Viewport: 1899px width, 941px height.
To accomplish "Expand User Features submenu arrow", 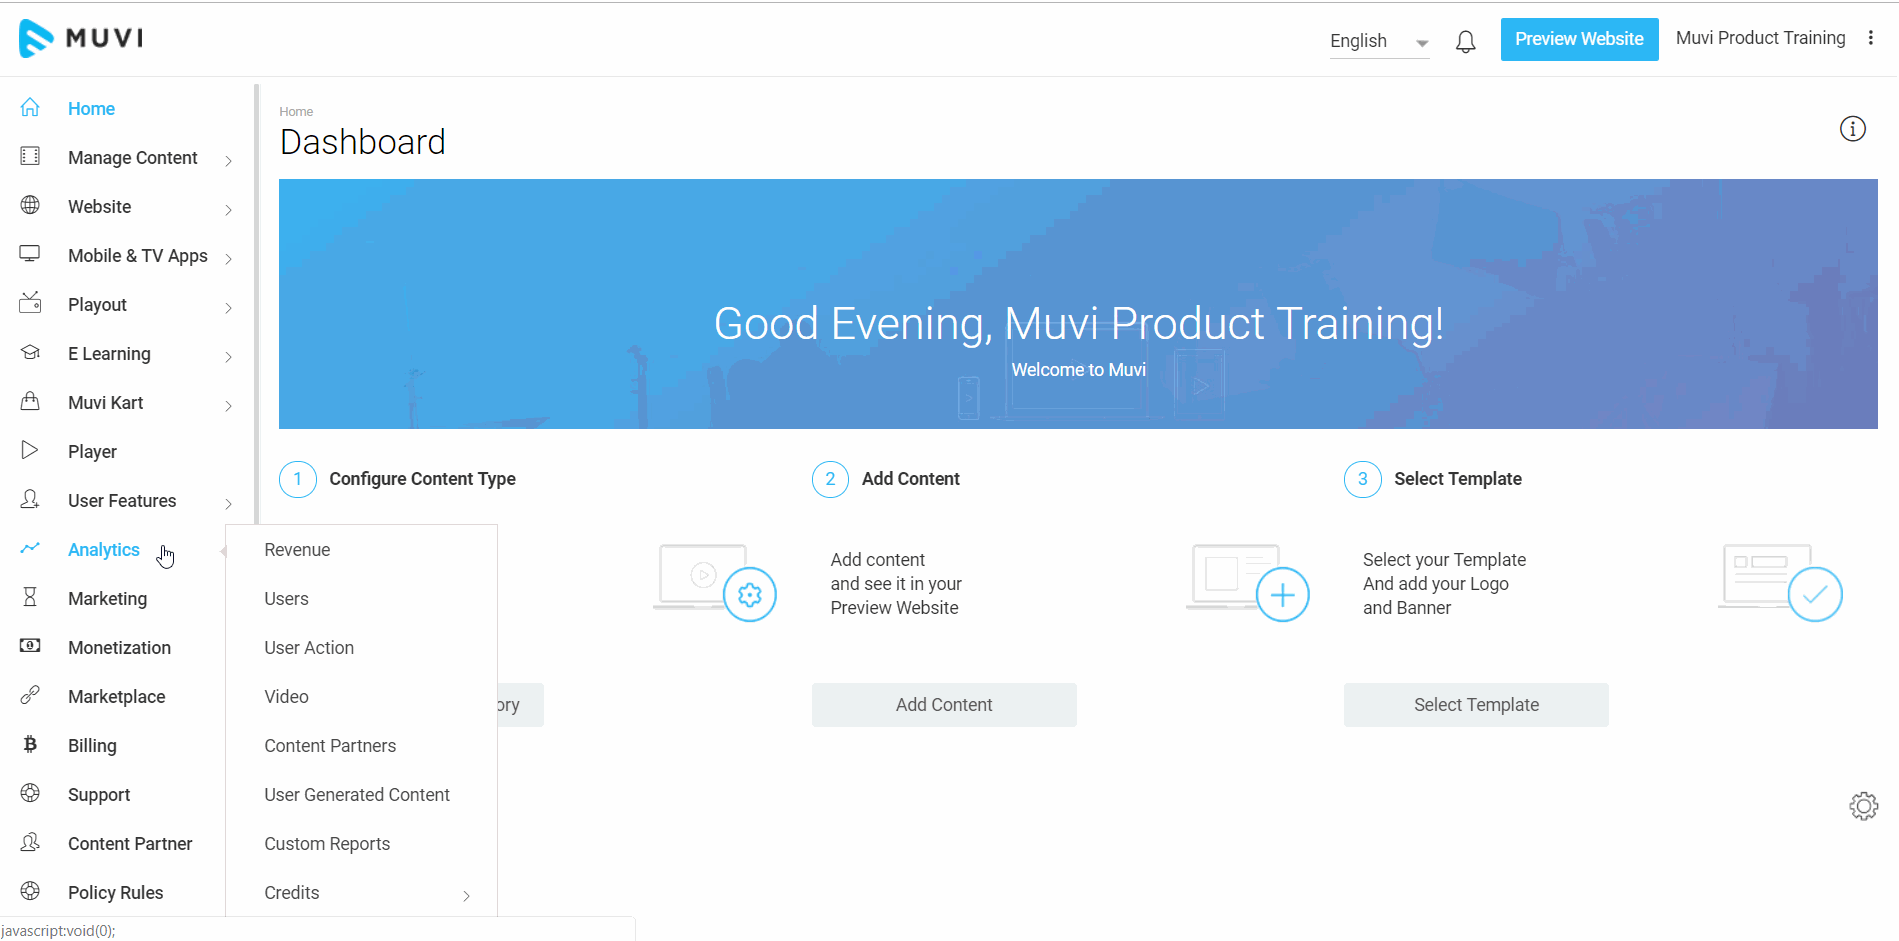I will tap(228, 504).
